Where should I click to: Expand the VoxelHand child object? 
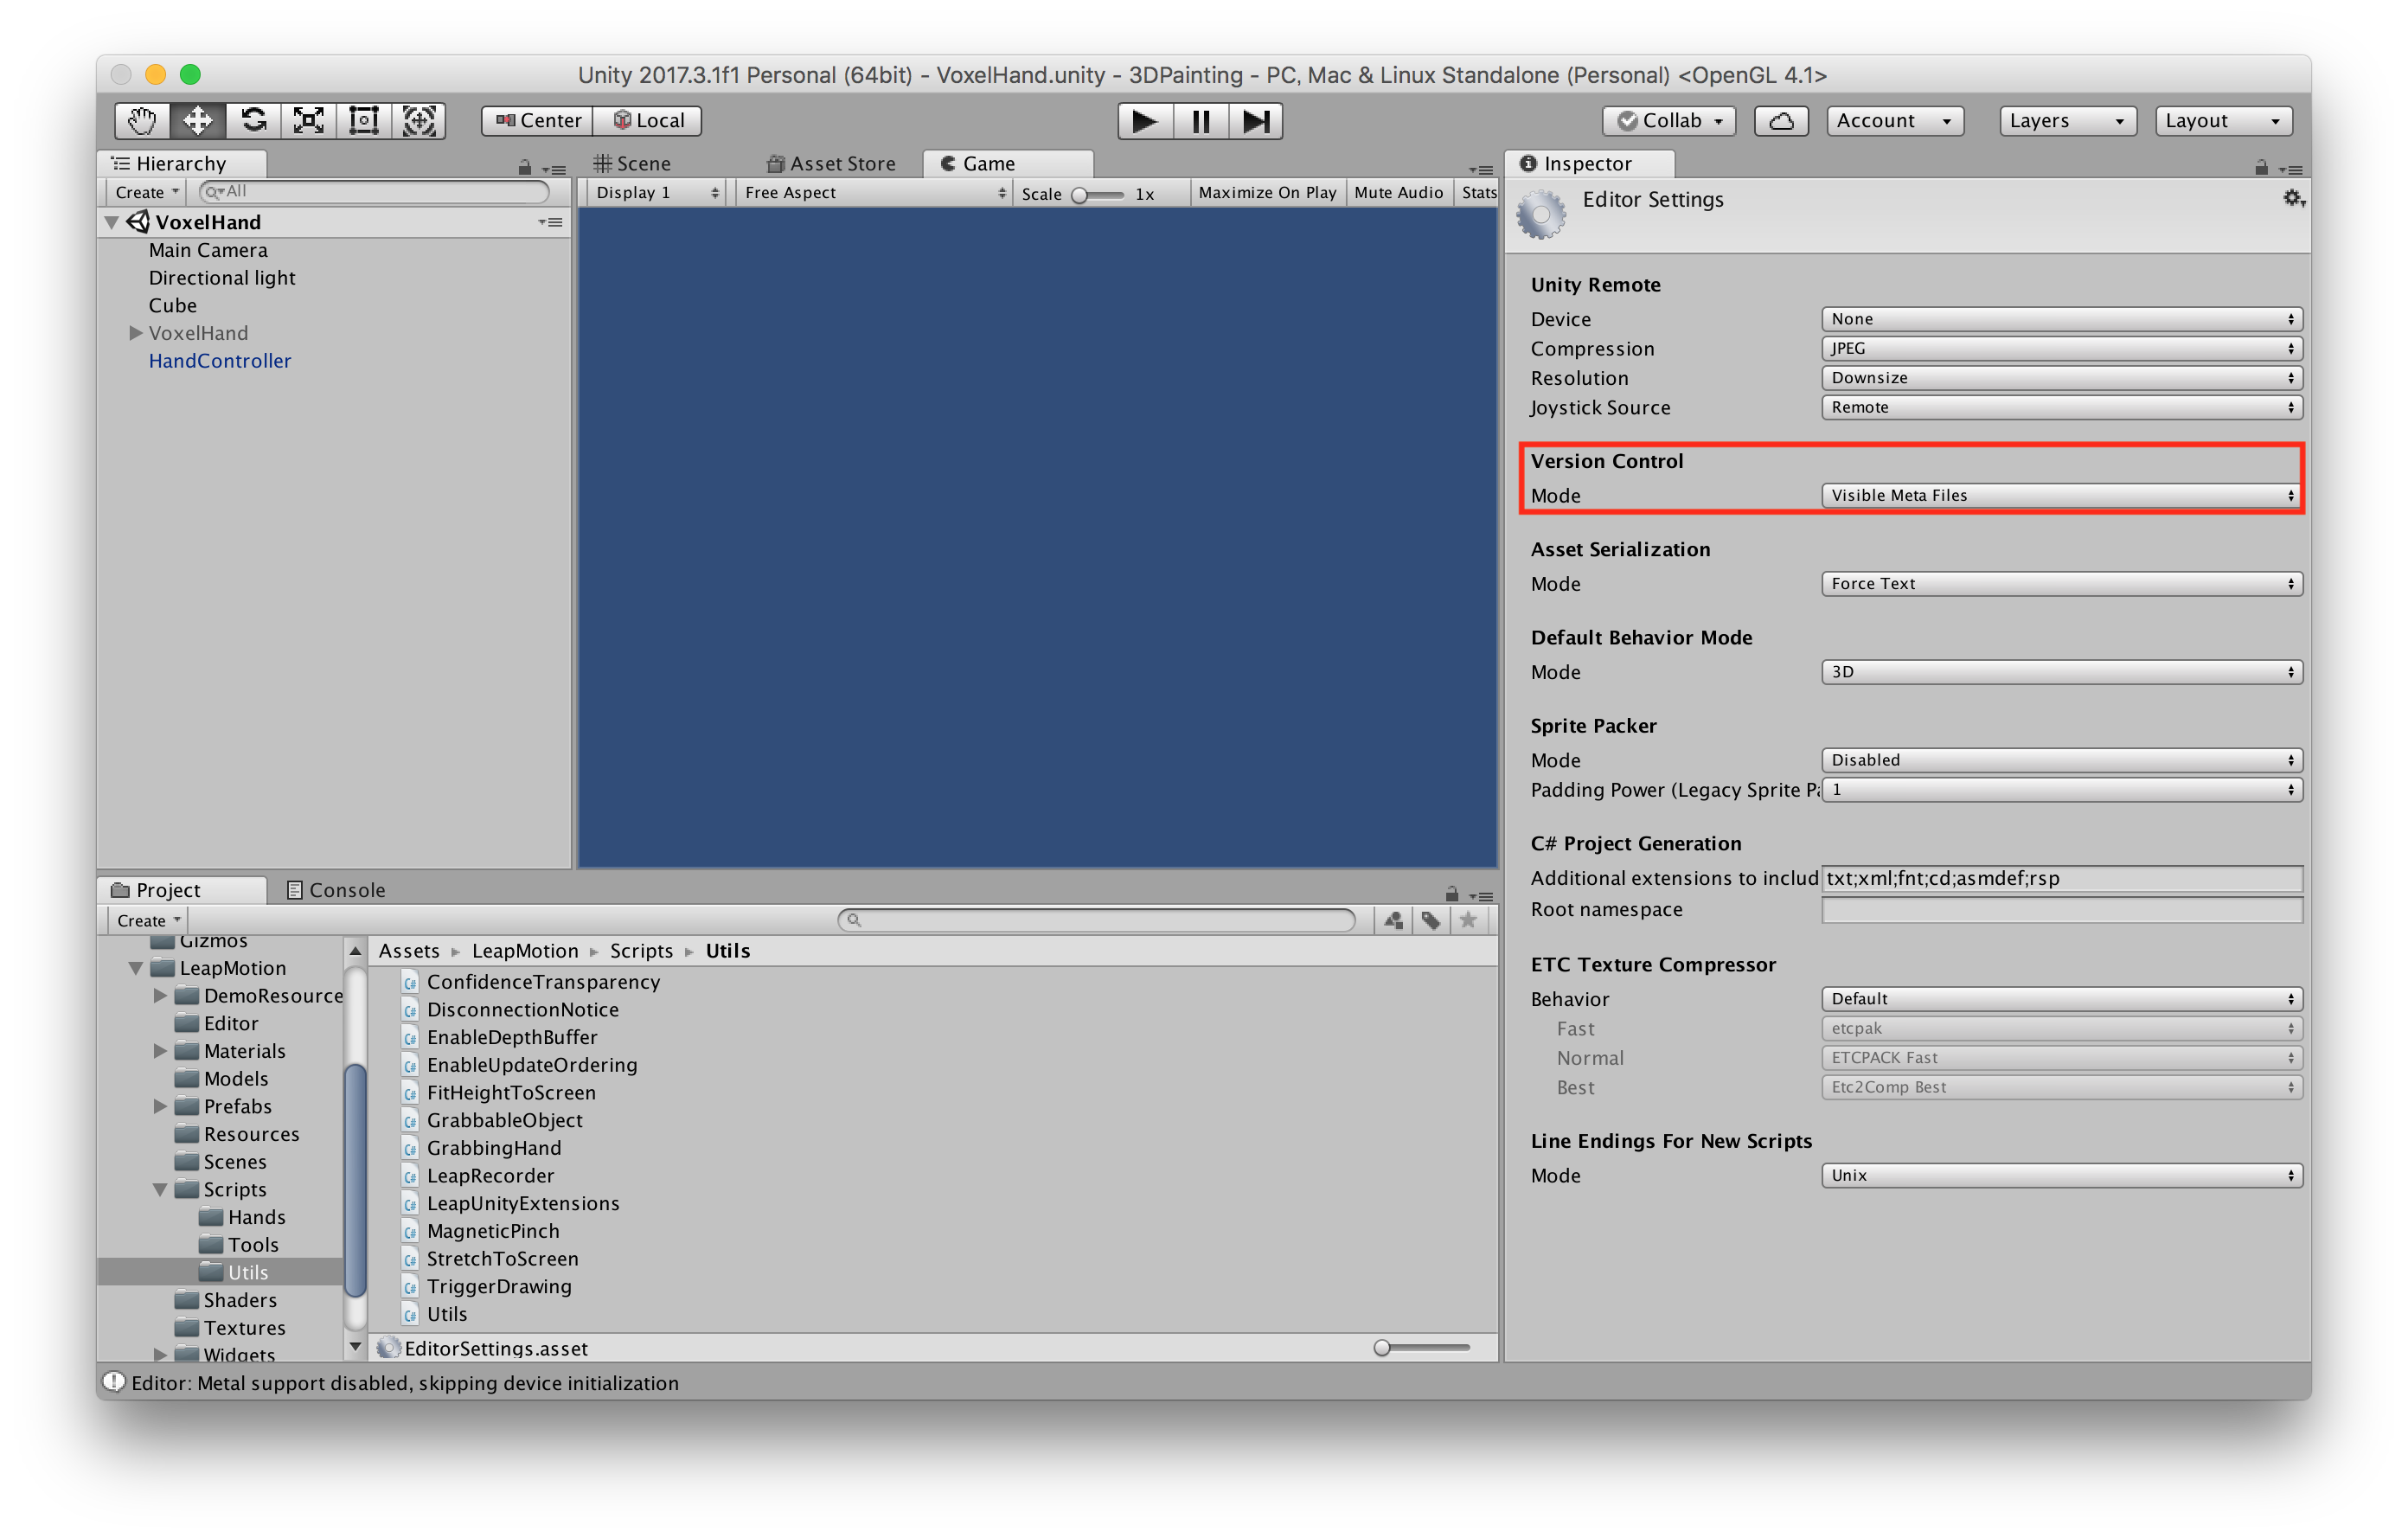click(136, 333)
